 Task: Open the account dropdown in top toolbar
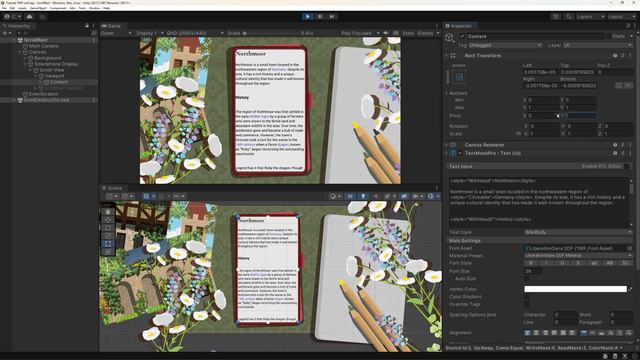[x=12, y=17]
